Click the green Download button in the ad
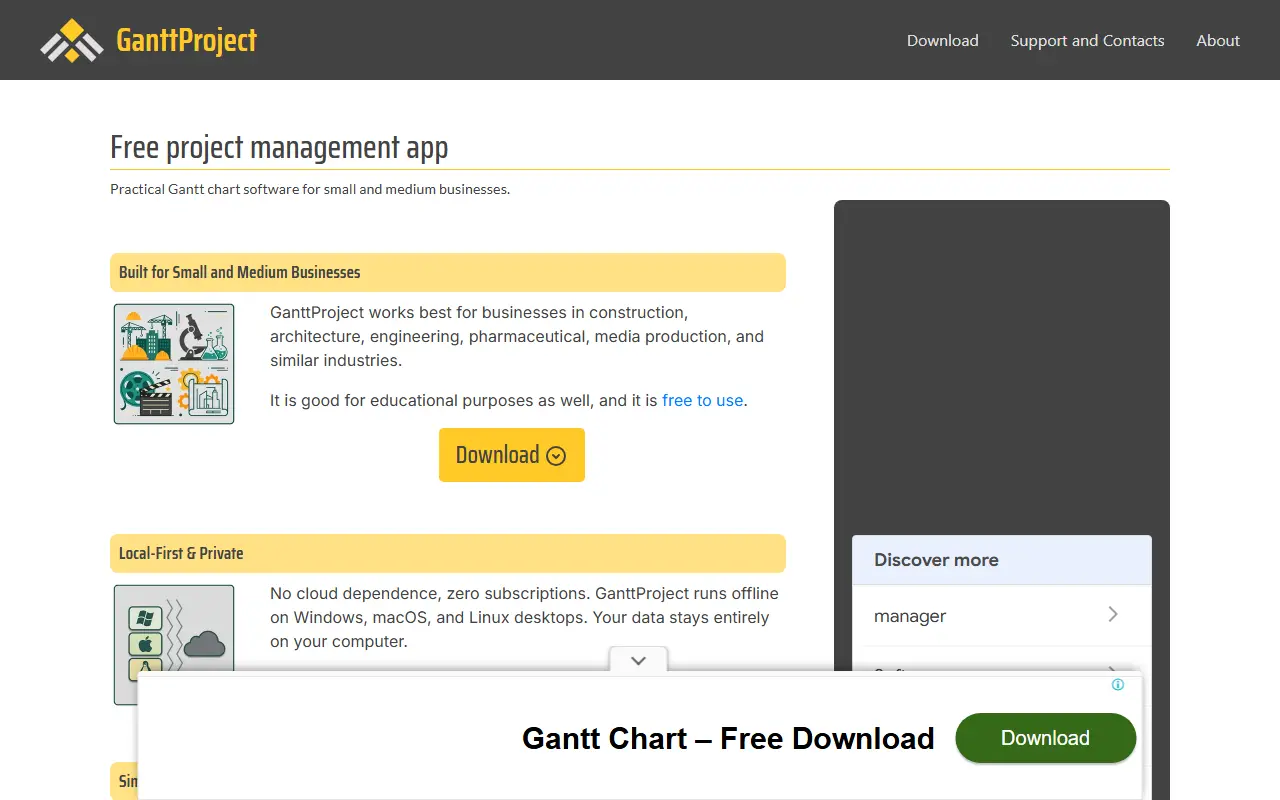This screenshot has height=800, width=1280. [x=1046, y=738]
